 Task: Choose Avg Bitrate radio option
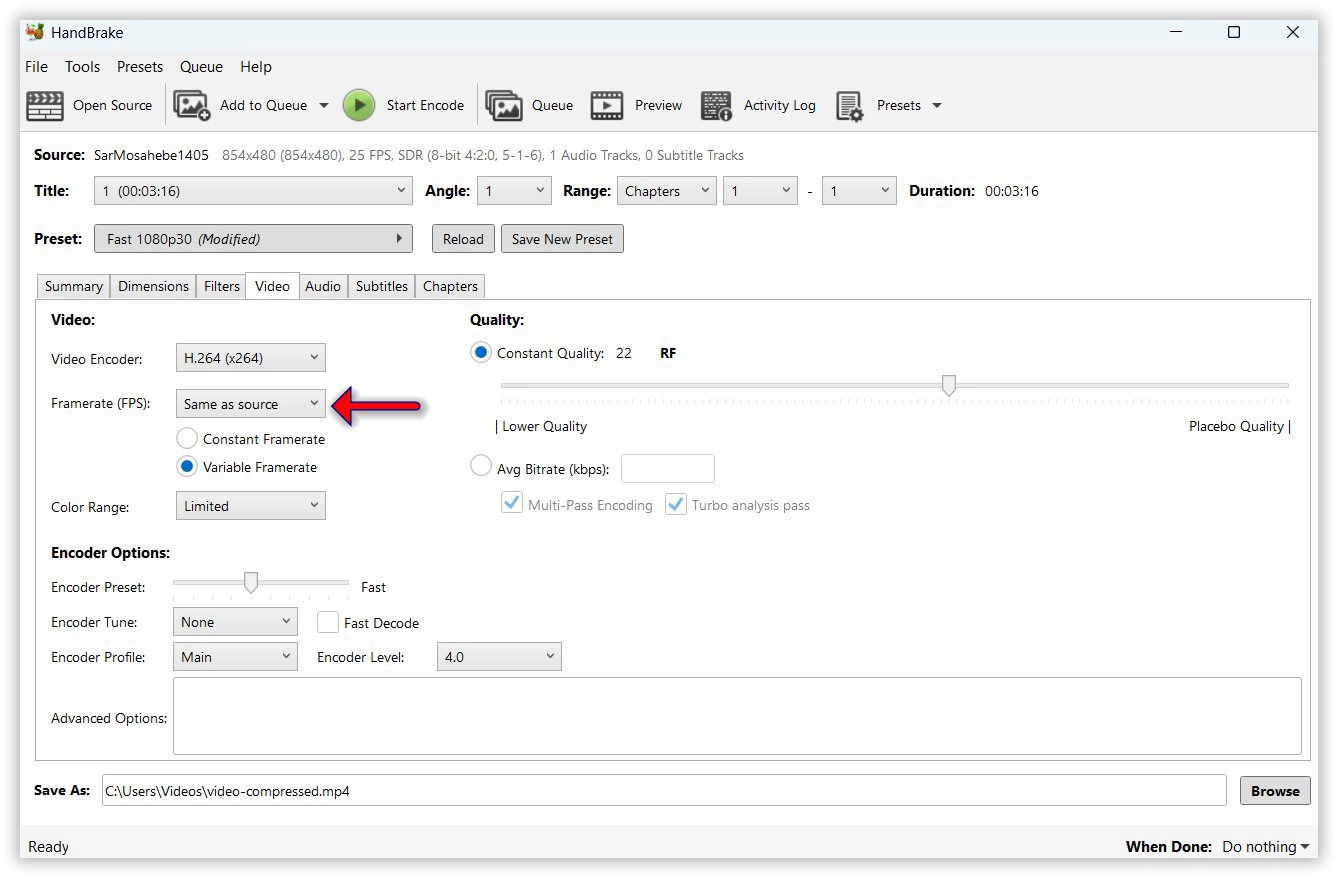tap(481, 466)
